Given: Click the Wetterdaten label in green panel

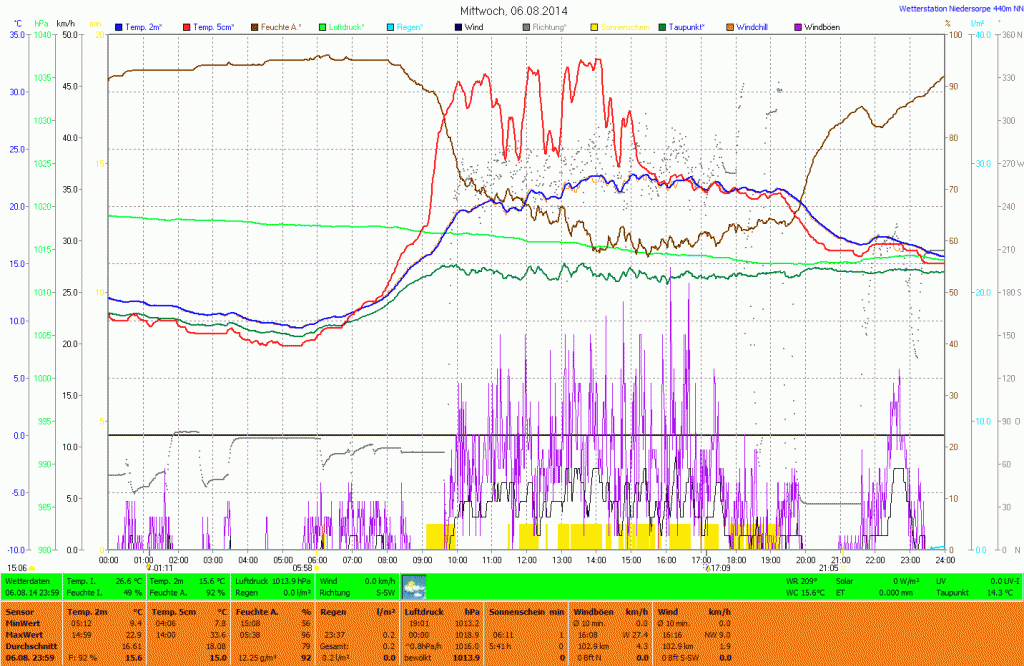Looking at the screenshot, I should click(27, 580).
